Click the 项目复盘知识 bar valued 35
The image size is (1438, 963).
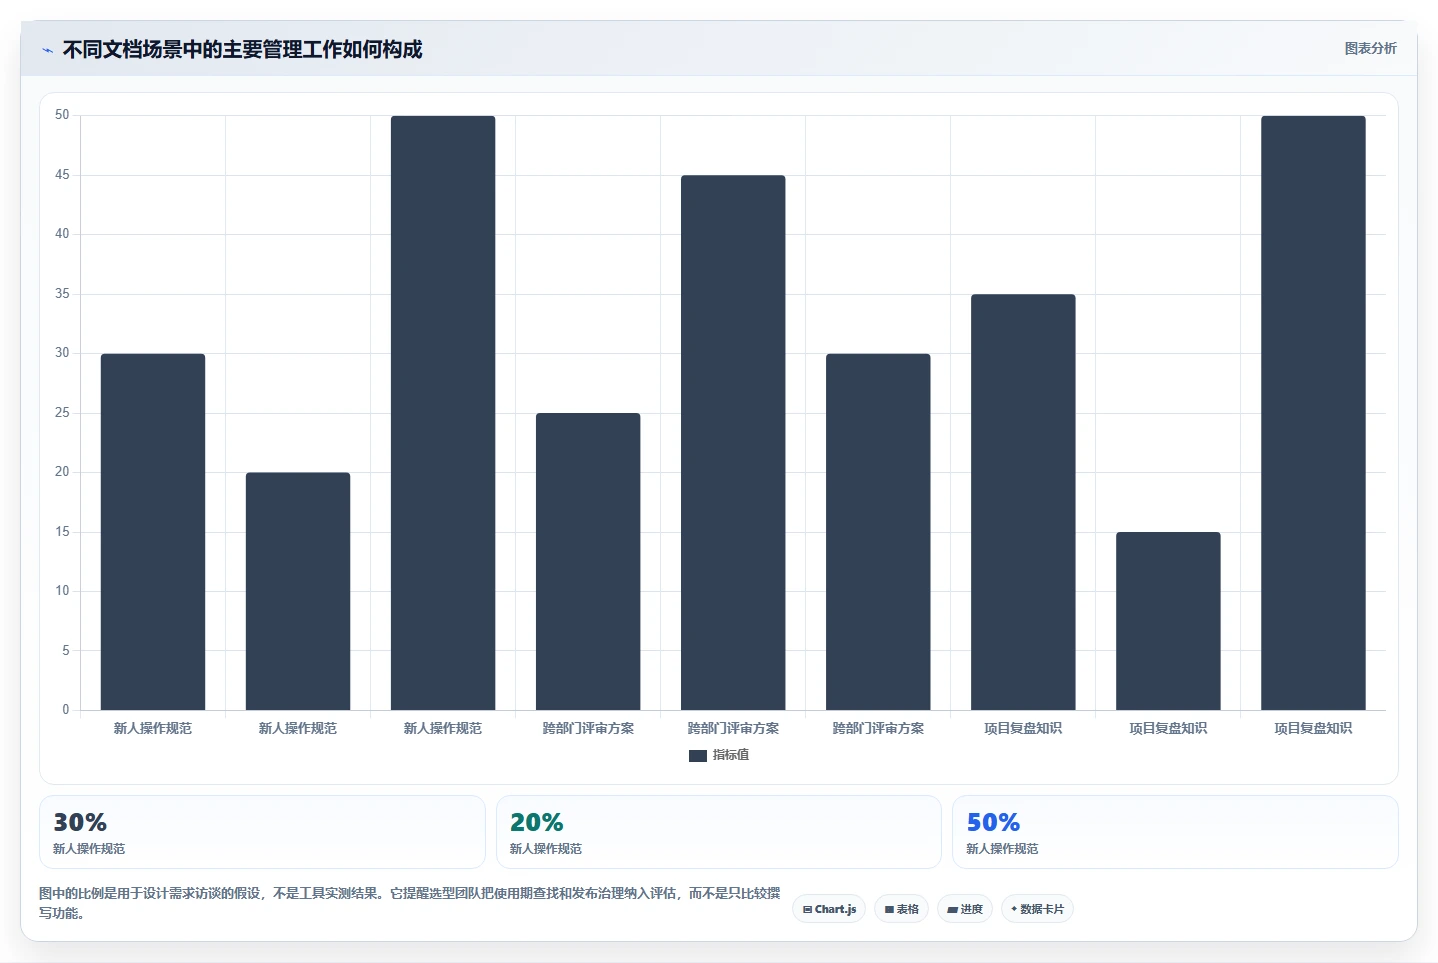coord(1023,502)
